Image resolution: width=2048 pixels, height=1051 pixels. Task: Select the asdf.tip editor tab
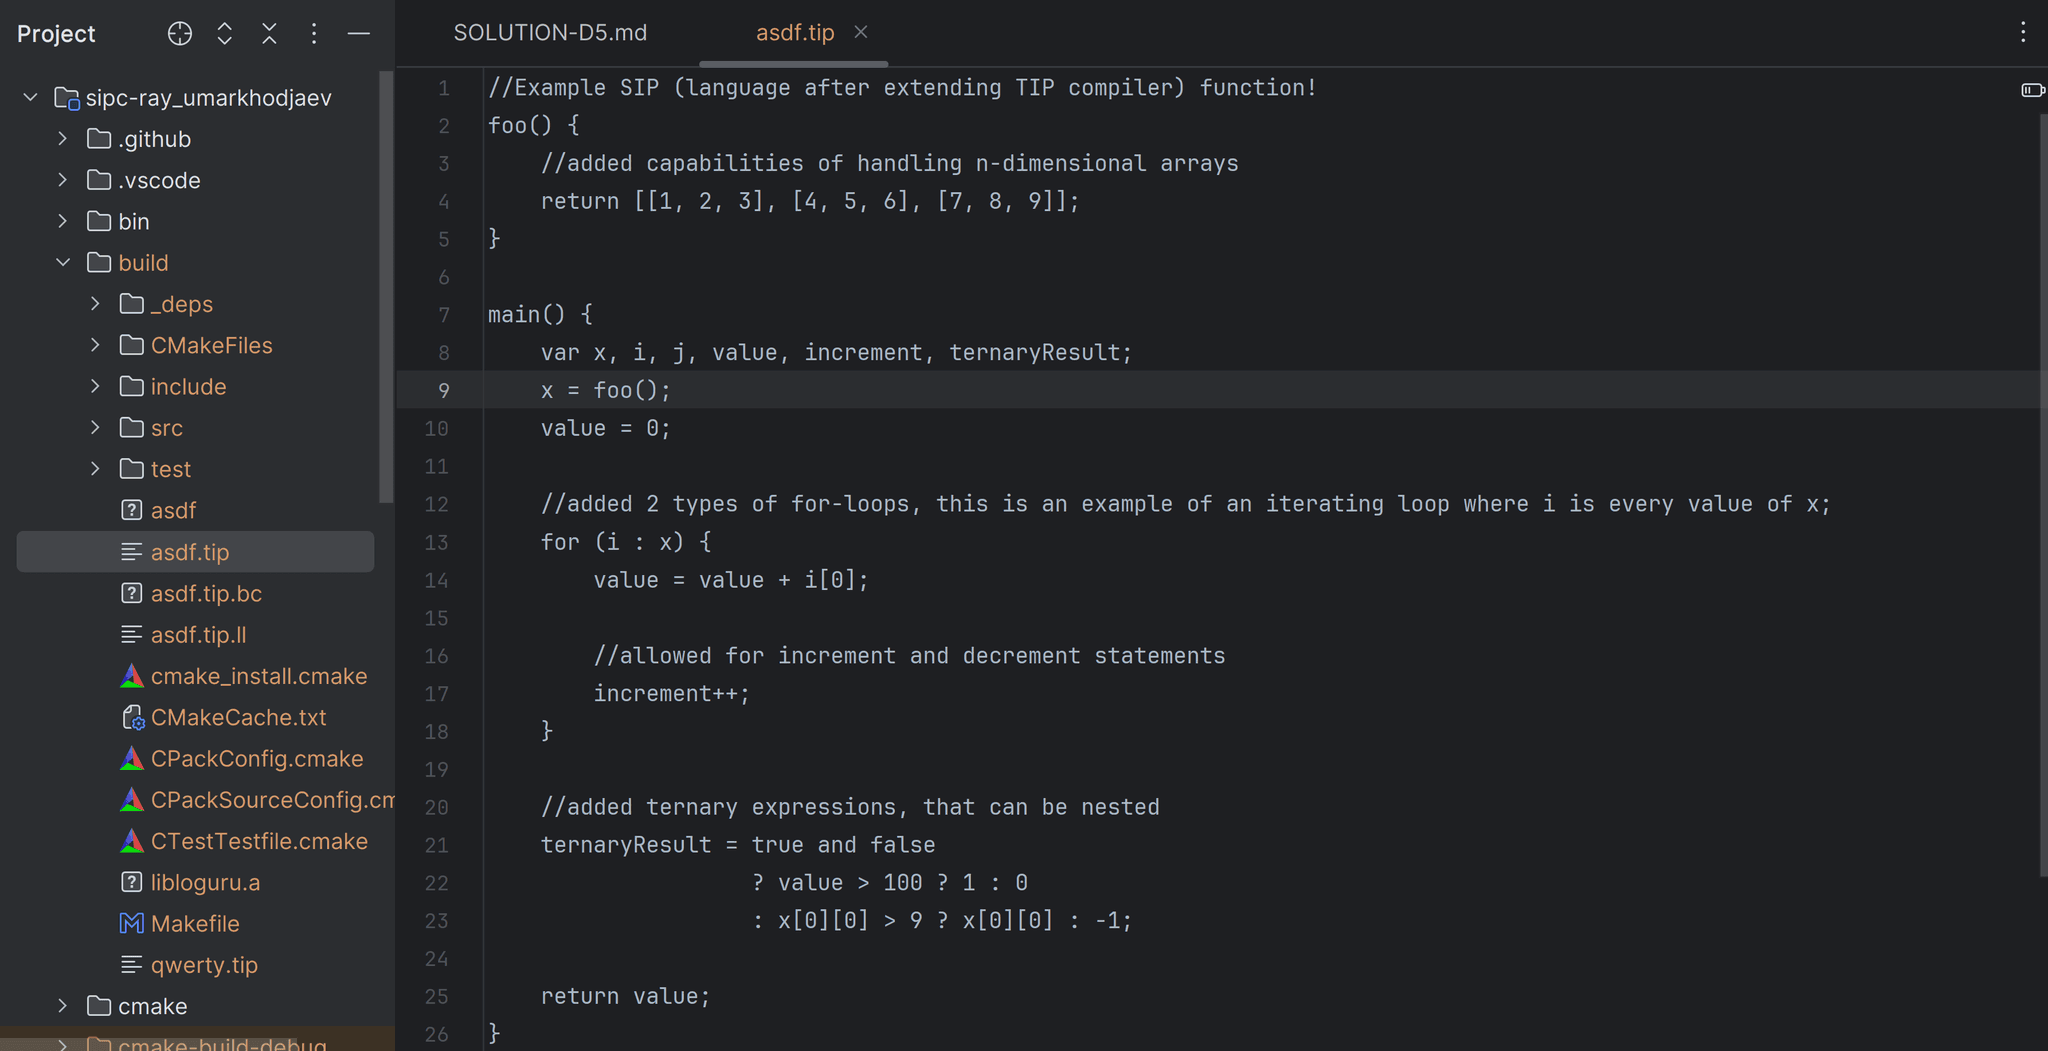click(794, 33)
